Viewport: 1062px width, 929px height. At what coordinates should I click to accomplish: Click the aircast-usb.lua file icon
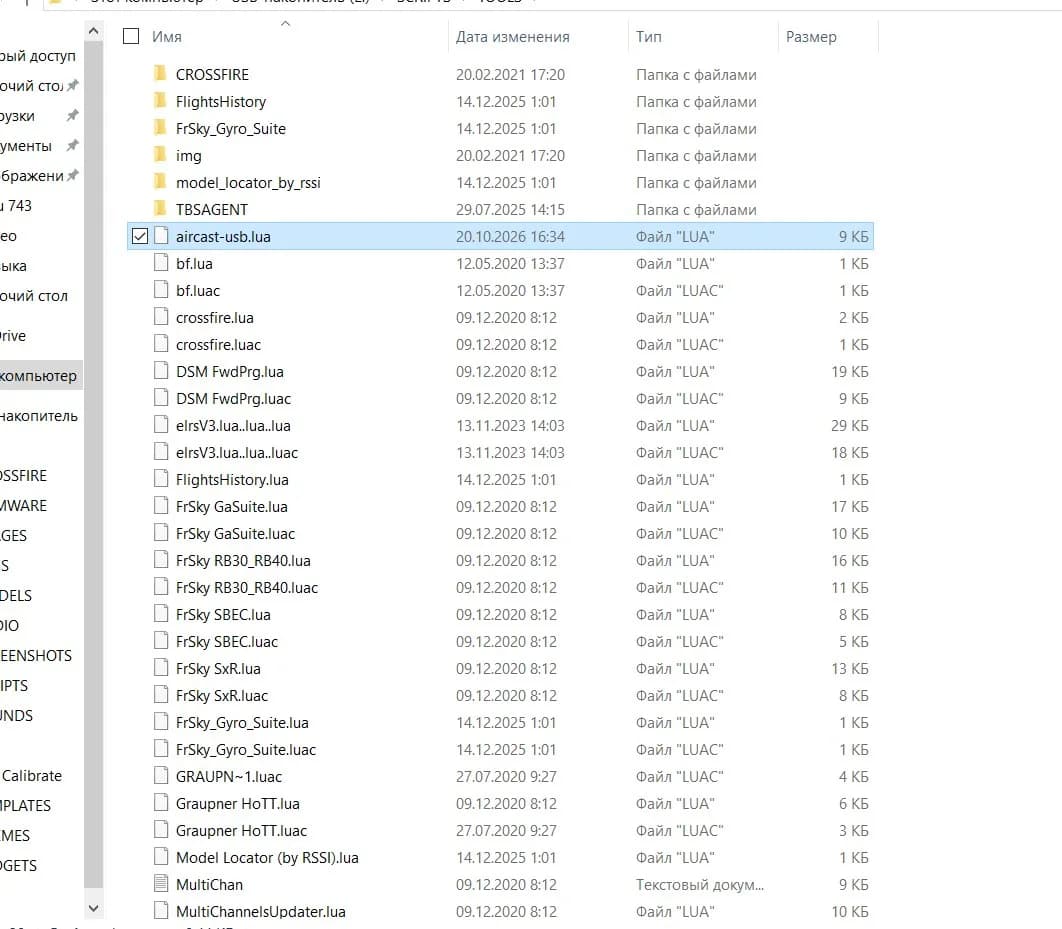pos(161,236)
